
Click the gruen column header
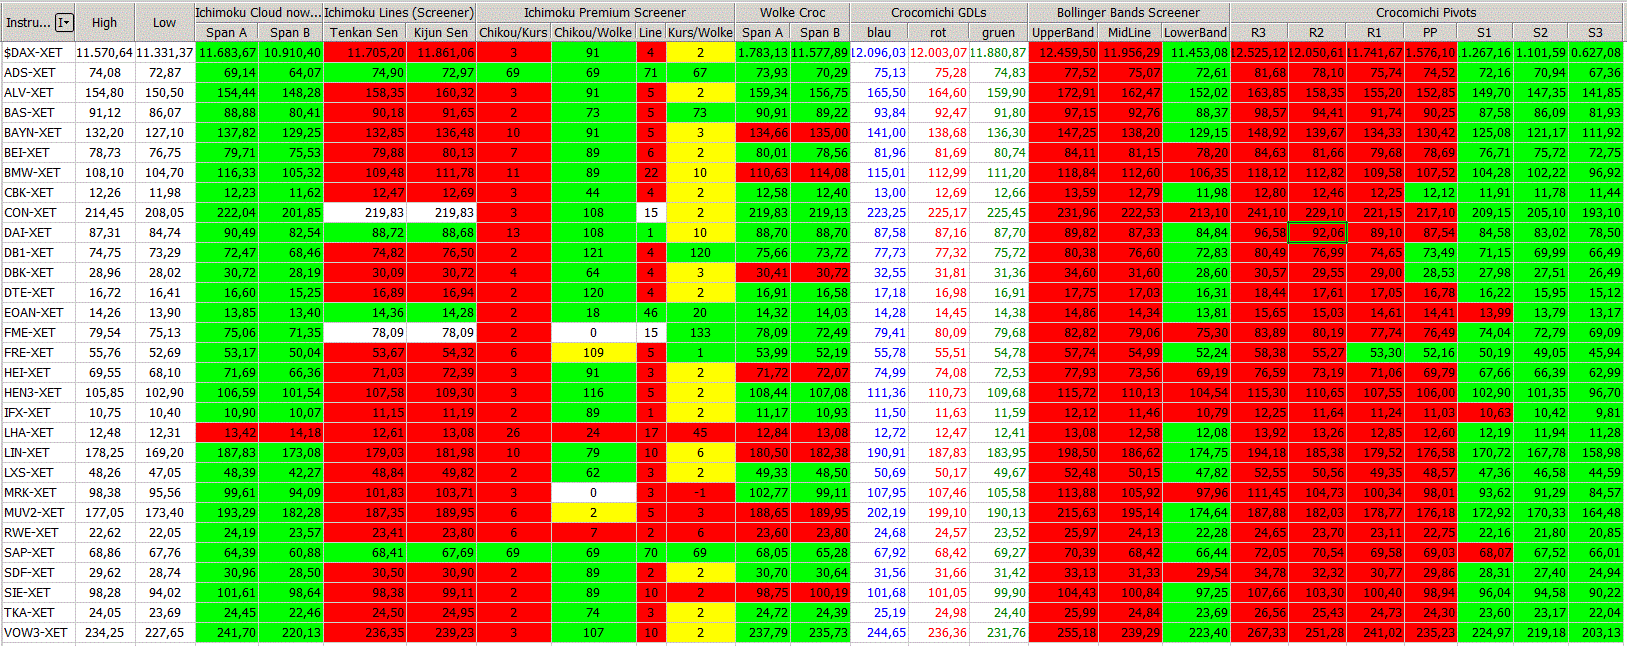coord(998,32)
